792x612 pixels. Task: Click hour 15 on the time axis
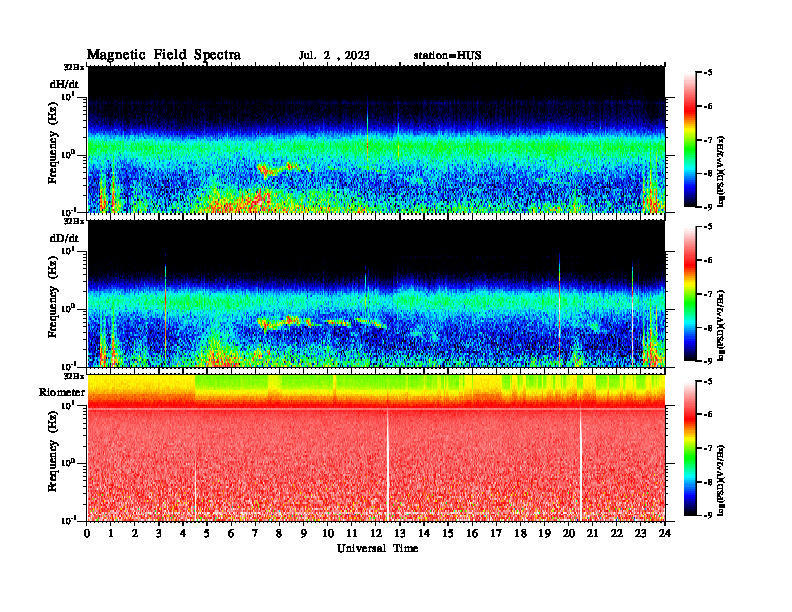coord(448,534)
